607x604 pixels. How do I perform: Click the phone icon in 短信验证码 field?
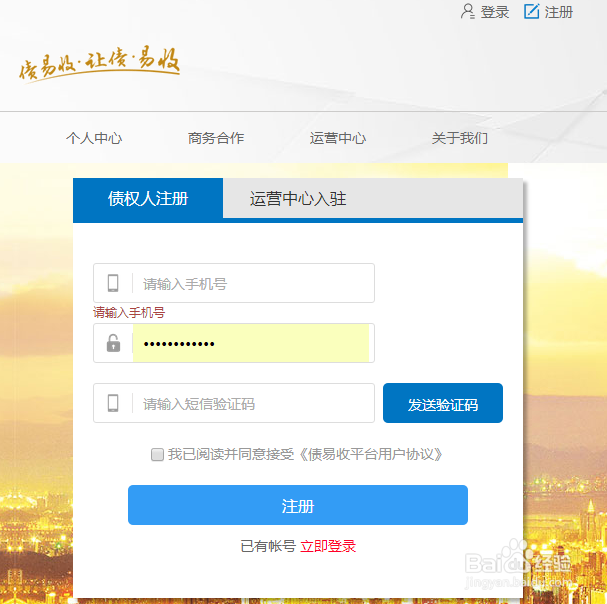(113, 403)
